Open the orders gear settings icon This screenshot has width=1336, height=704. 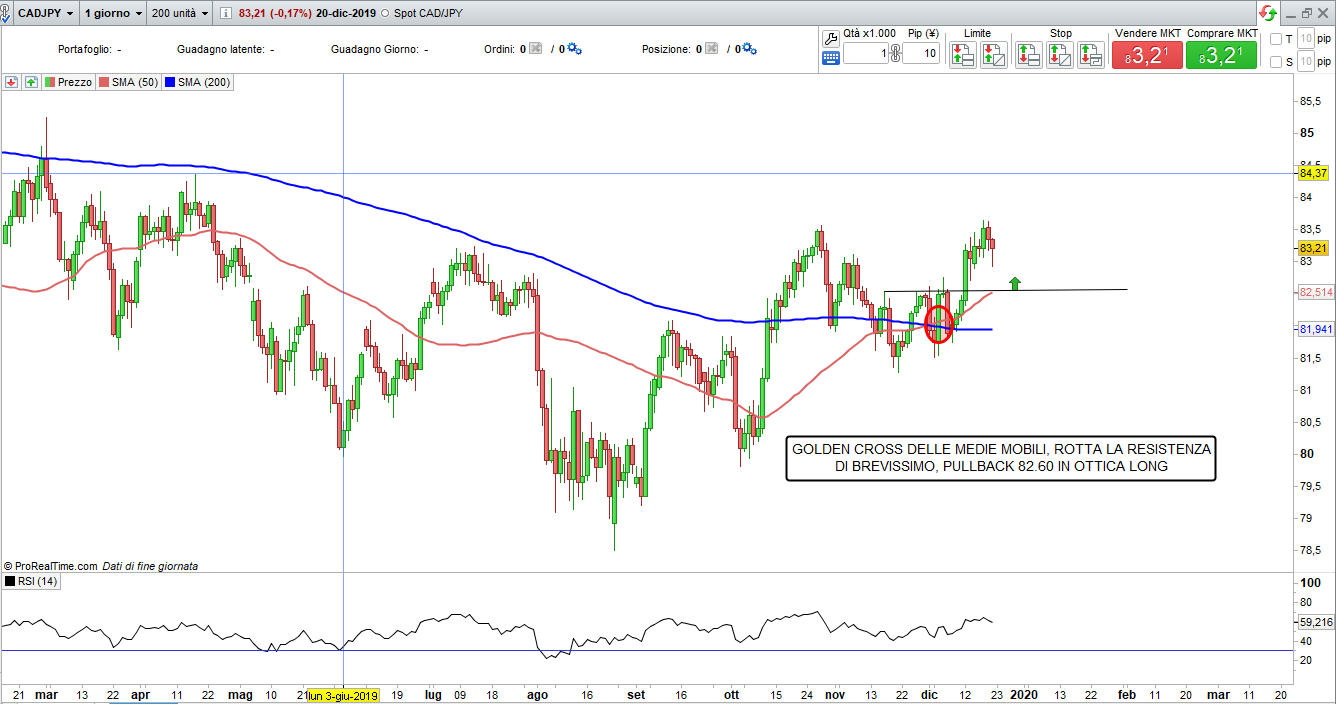click(x=574, y=49)
